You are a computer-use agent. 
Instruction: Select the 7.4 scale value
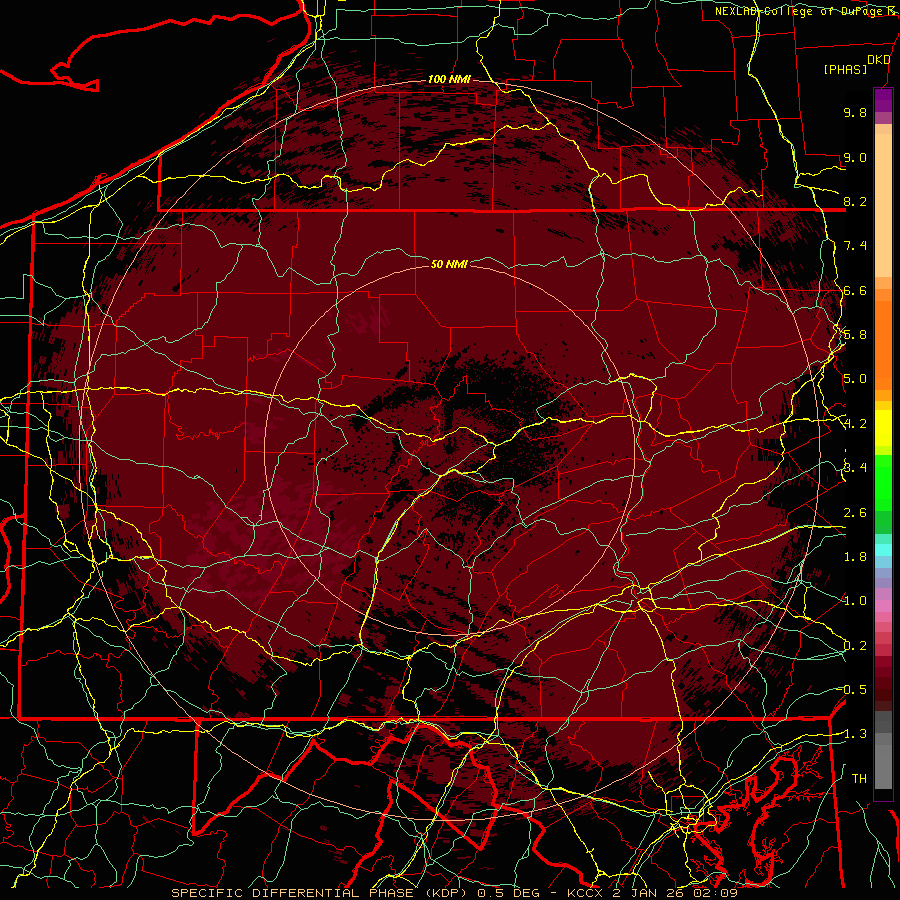(x=855, y=246)
